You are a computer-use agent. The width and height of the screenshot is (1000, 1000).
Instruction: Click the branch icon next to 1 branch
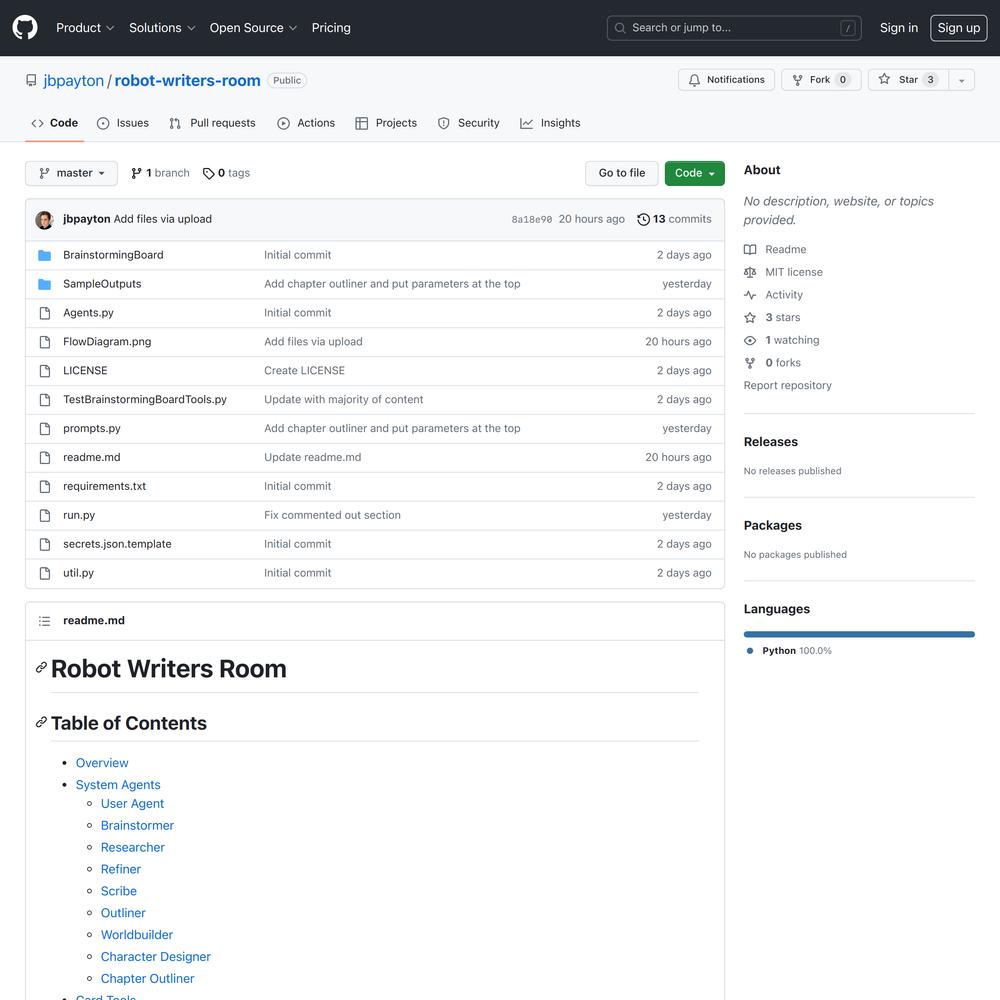[136, 173]
